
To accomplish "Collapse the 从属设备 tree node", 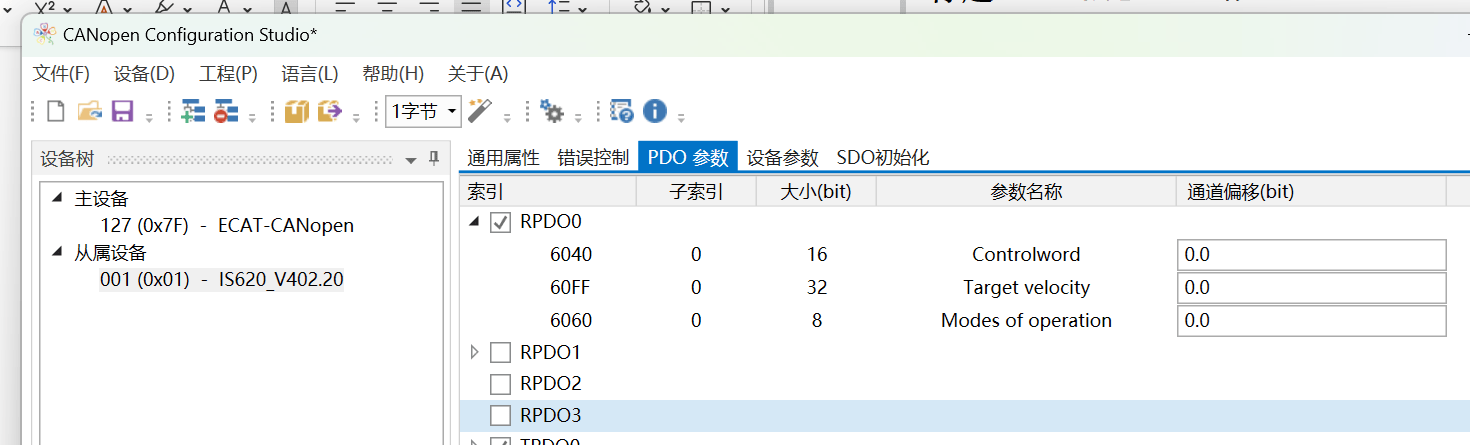I will [57, 252].
